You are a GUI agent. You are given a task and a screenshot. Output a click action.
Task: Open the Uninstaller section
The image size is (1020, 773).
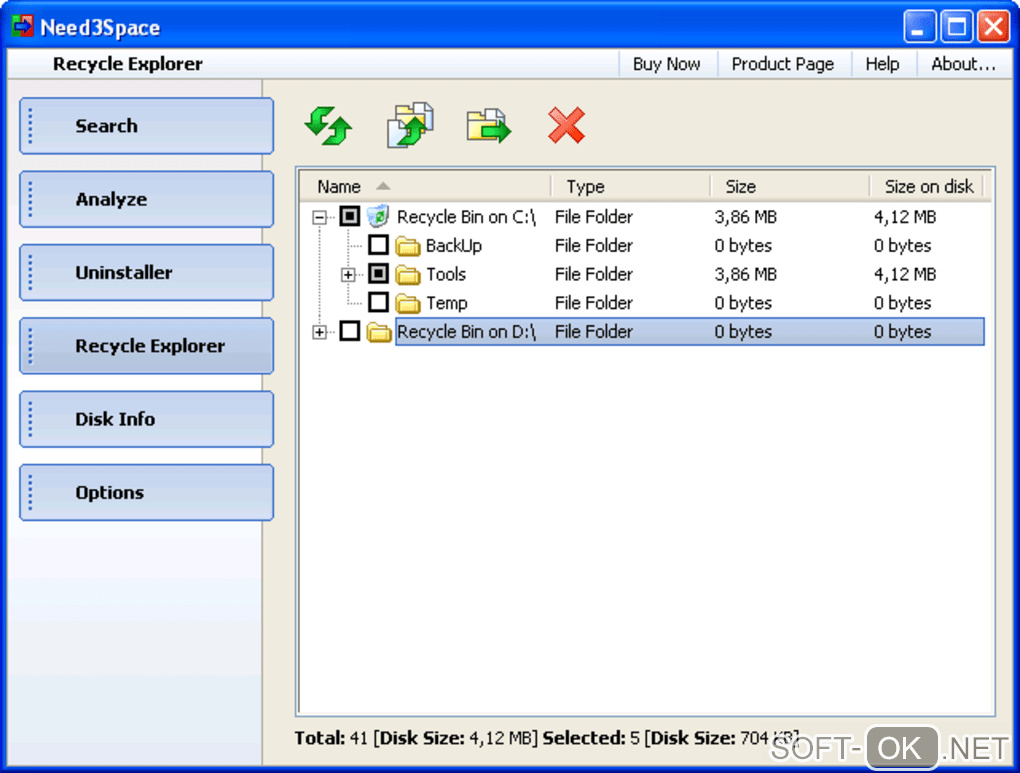[146, 273]
